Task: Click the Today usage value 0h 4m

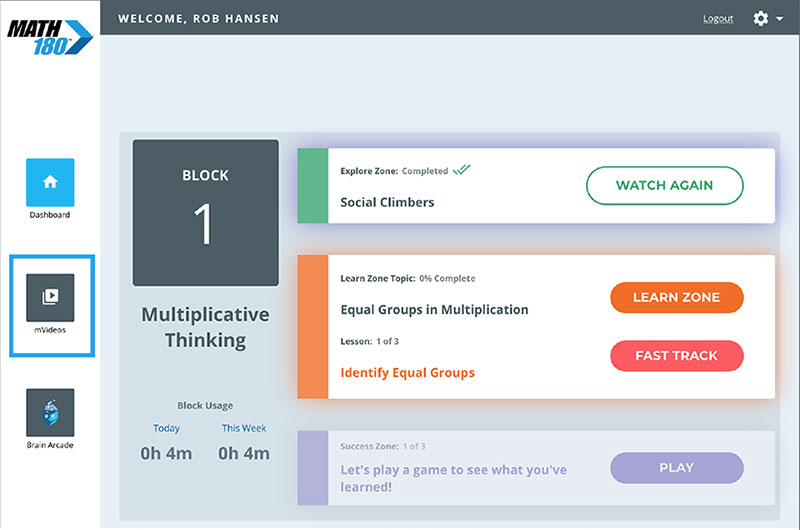Action: [166, 453]
